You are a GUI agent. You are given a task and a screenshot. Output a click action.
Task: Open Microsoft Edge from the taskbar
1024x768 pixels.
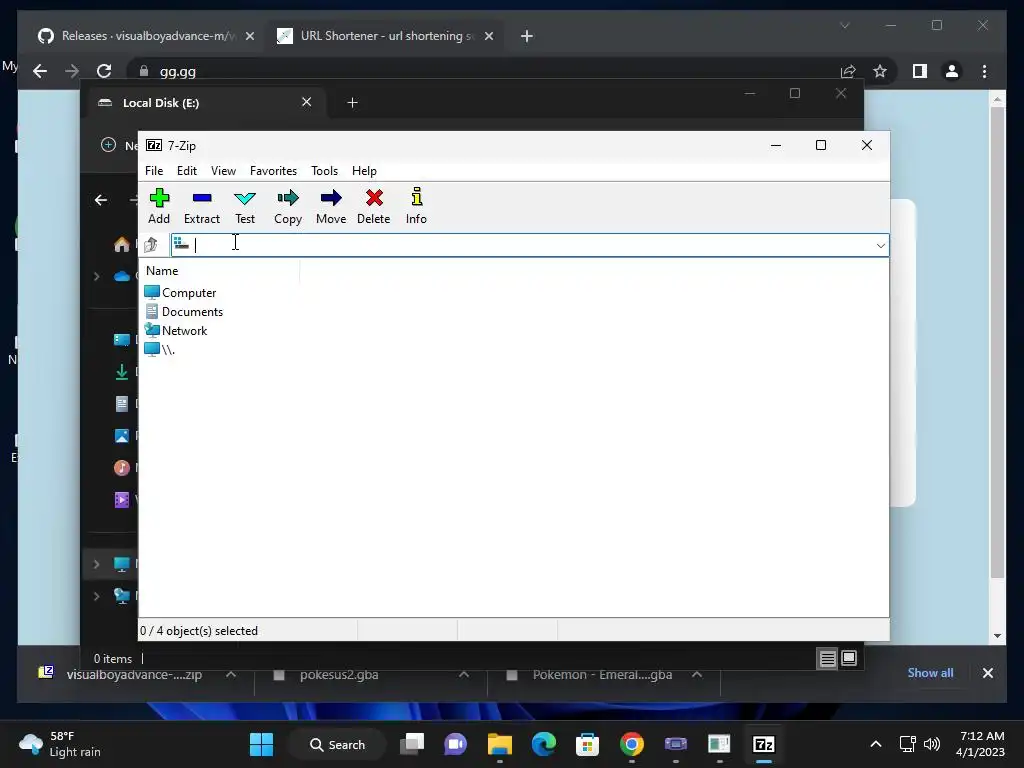pyautogui.click(x=543, y=744)
